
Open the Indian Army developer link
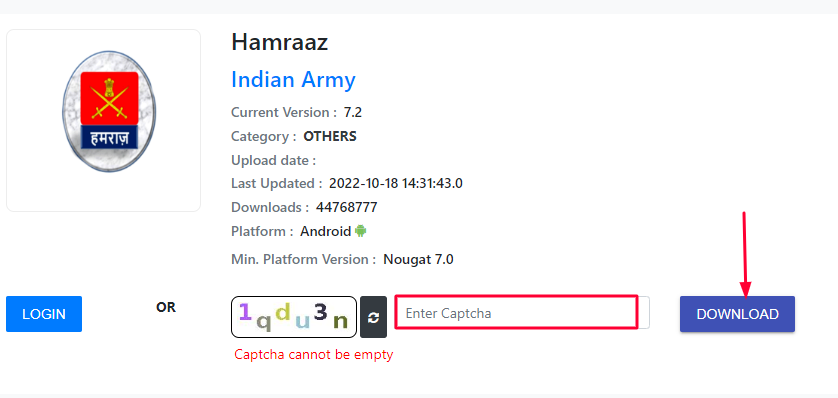293,80
